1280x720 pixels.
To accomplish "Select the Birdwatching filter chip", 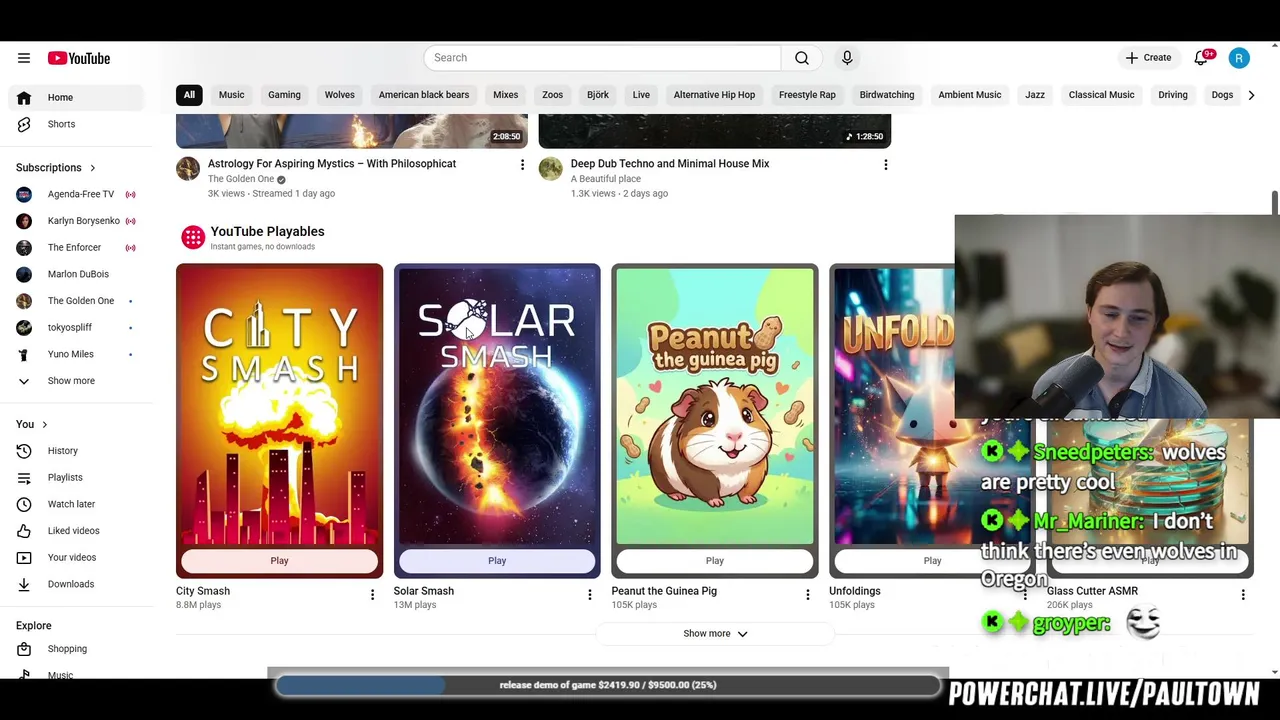I will pyautogui.click(x=887, y=95).
